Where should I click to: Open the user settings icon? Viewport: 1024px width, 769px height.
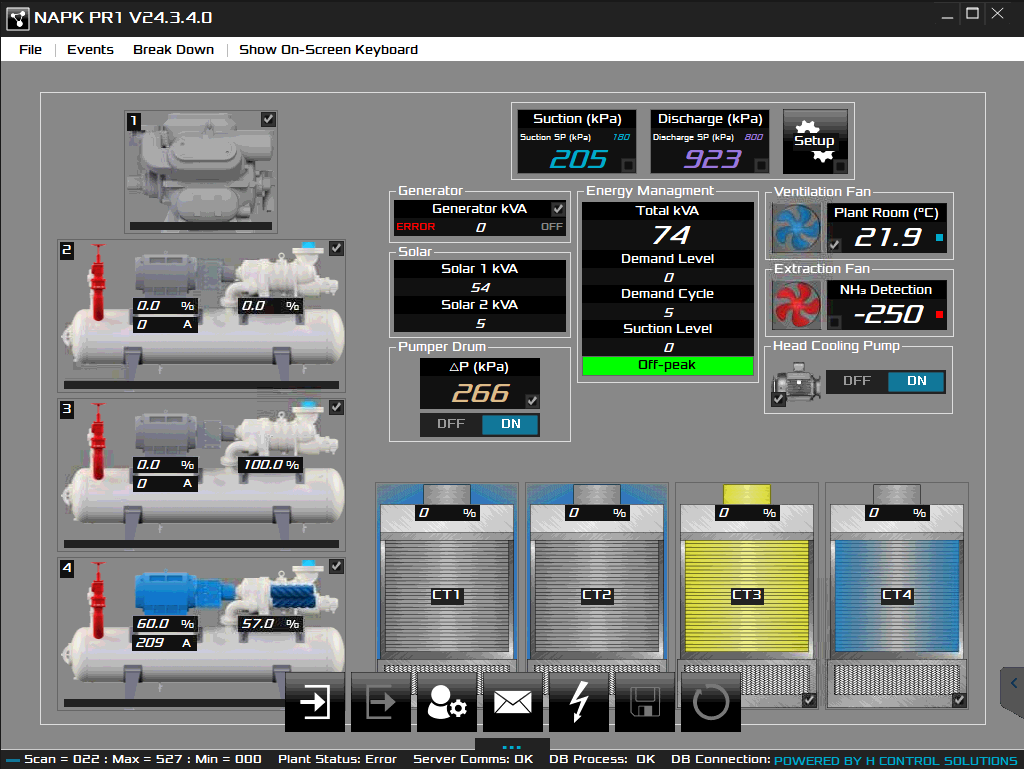(447, 702)
